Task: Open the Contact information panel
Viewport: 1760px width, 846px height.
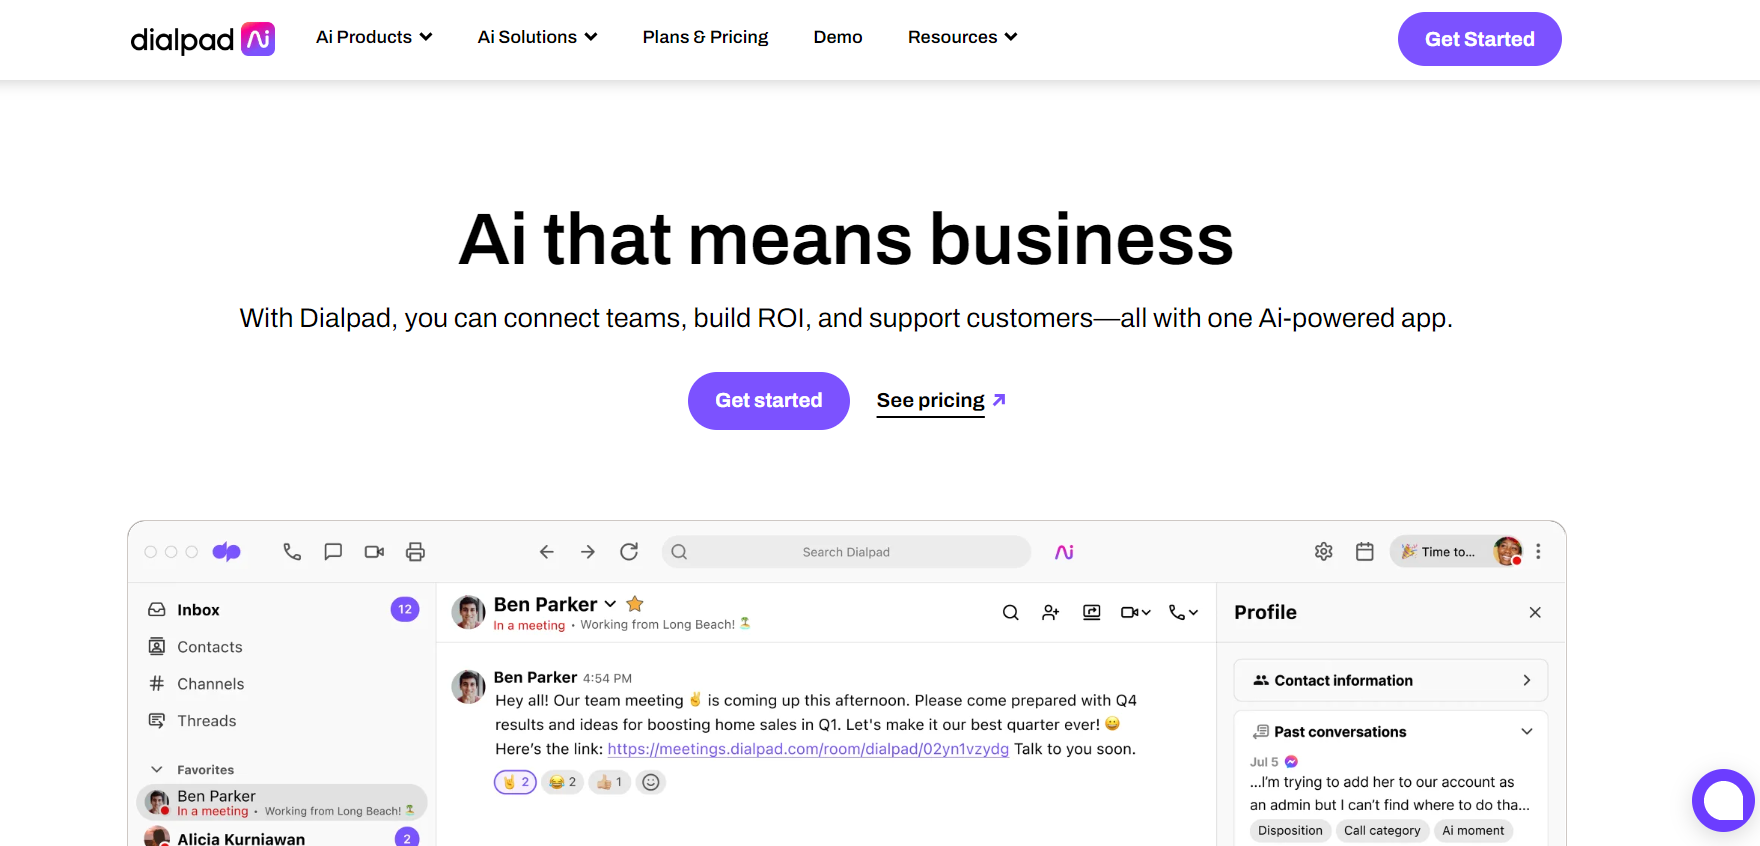Action: [1390, 680]
